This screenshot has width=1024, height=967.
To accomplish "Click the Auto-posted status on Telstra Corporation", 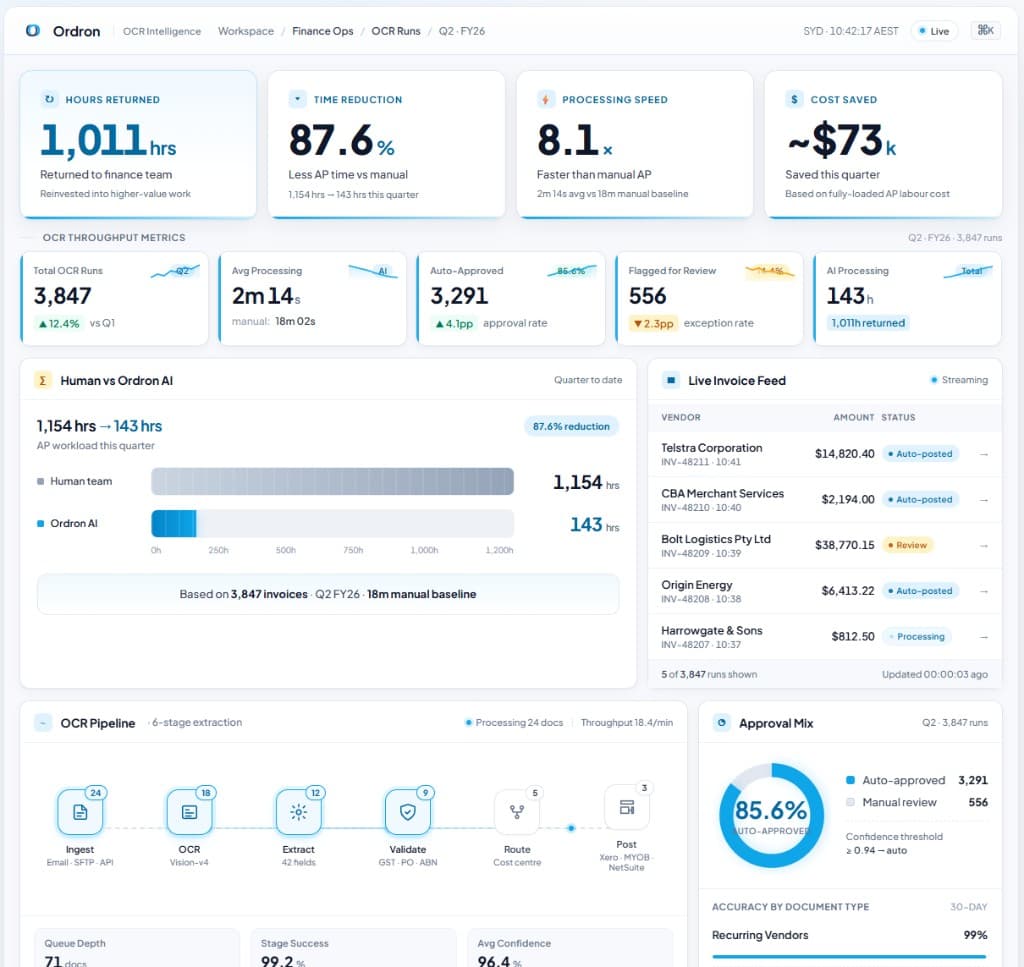I will coord(920,454).
